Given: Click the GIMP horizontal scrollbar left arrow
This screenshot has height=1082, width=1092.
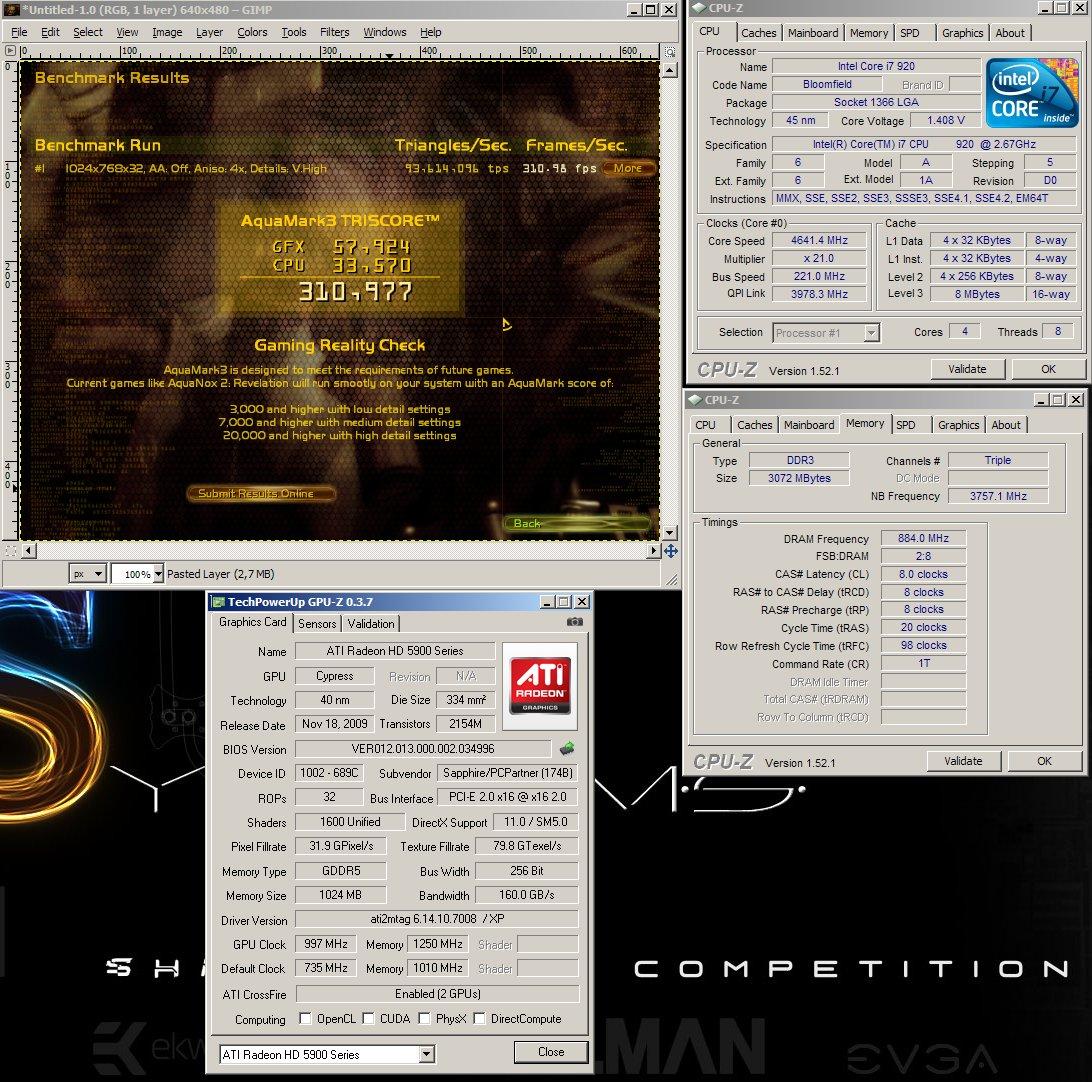Looking at the screenshot, I should coord(29,551).
